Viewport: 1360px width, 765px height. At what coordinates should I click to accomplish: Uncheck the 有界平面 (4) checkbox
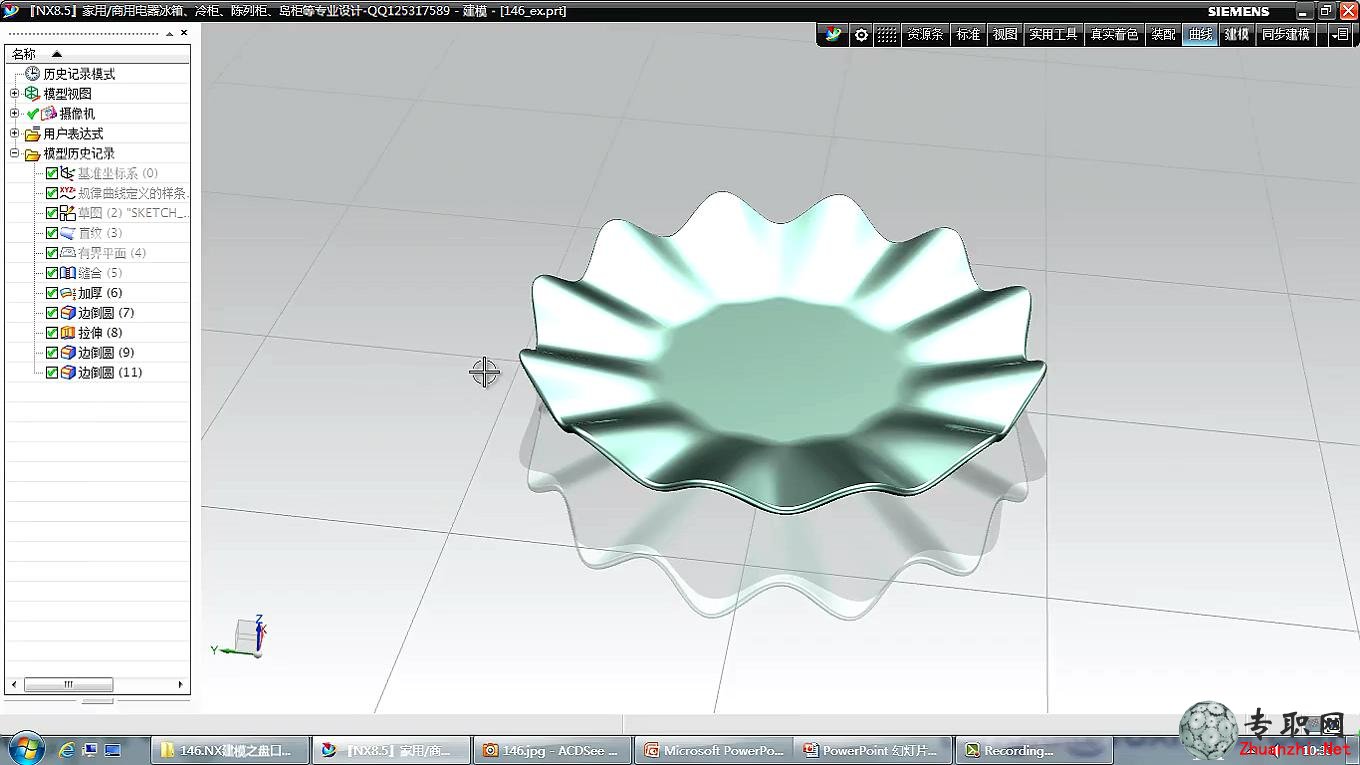[x=52, y=253]
